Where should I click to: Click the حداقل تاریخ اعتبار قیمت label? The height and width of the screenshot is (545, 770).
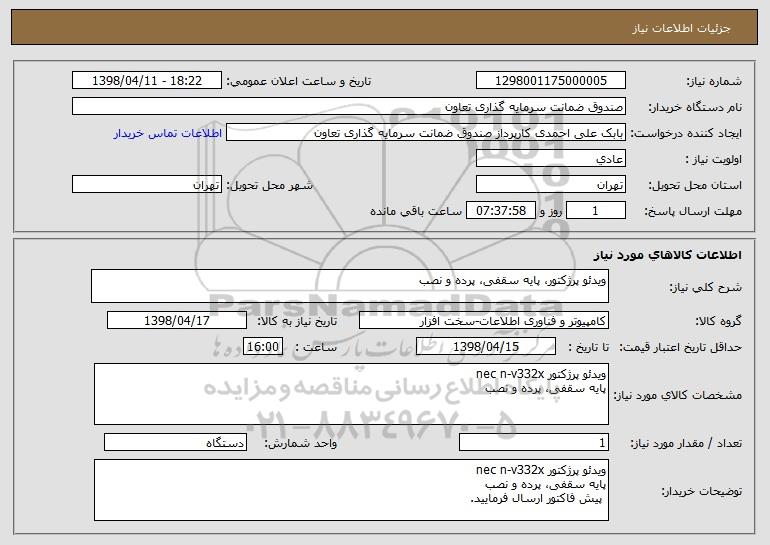click(680, 347)
